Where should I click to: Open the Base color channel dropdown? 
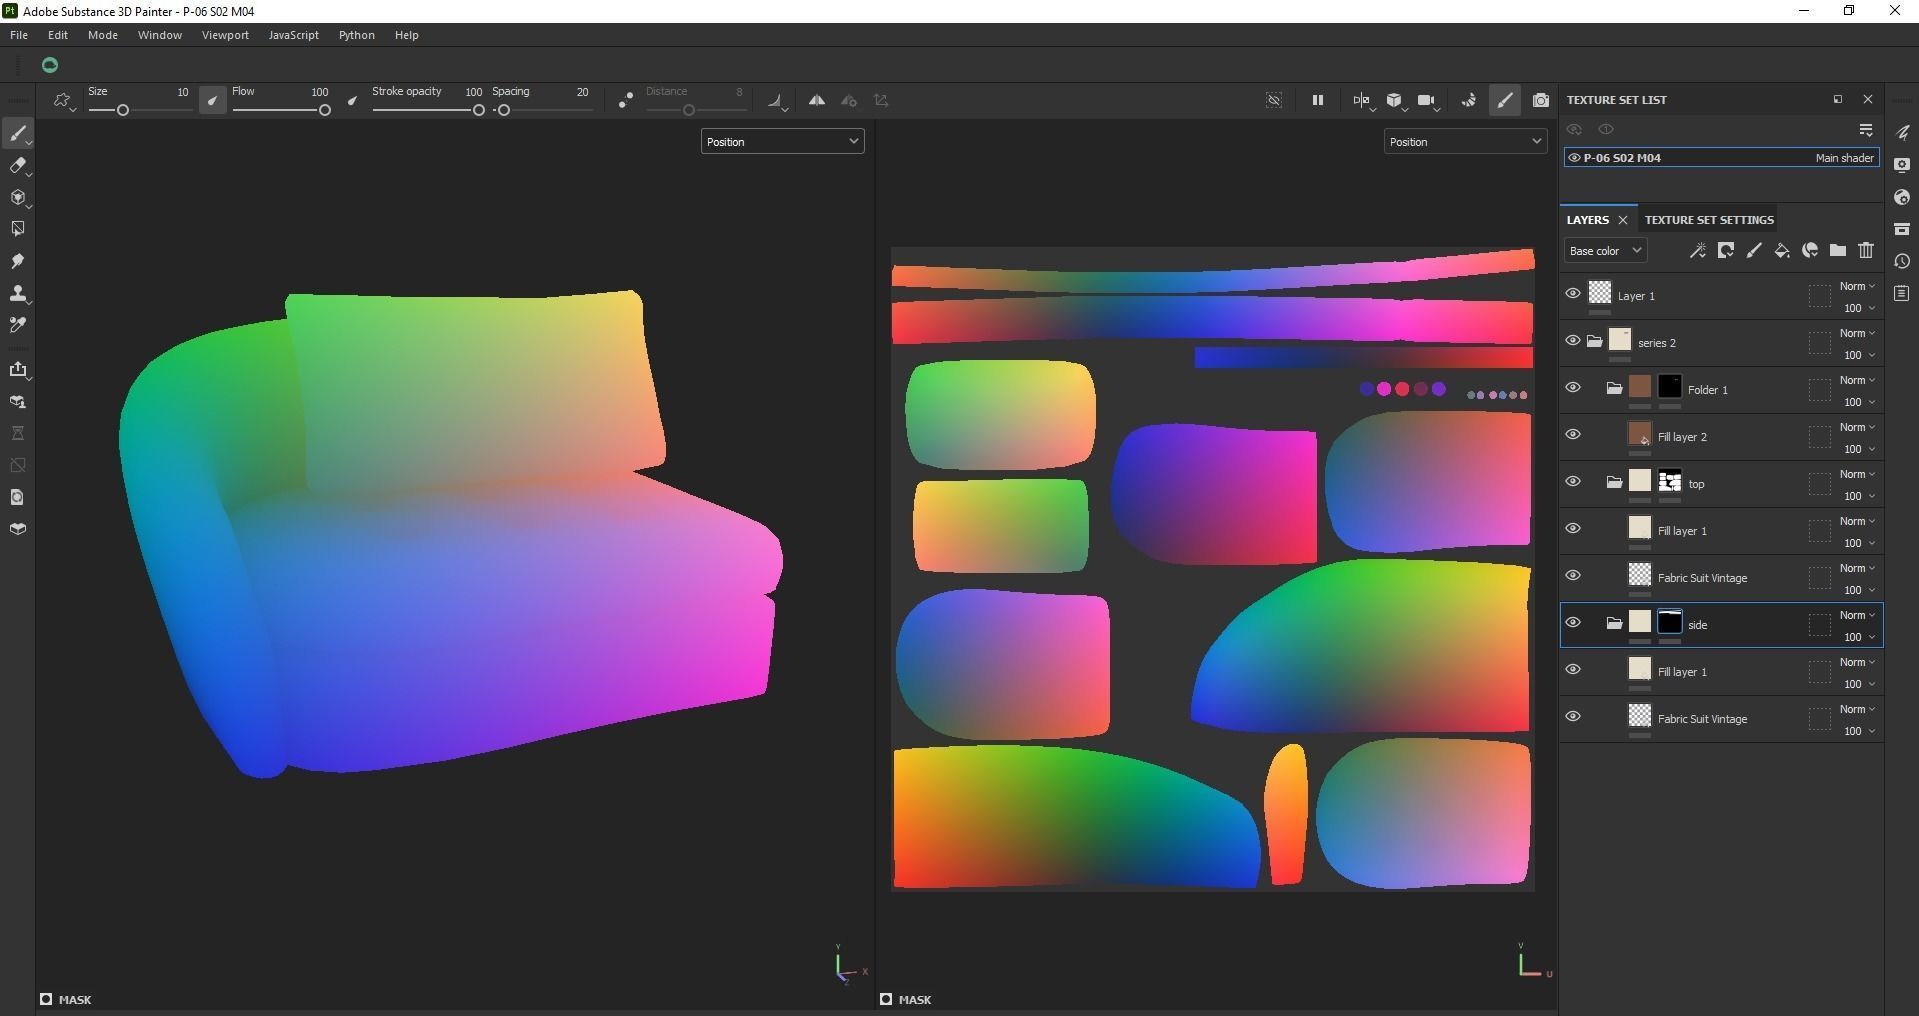coord(1605,251)
